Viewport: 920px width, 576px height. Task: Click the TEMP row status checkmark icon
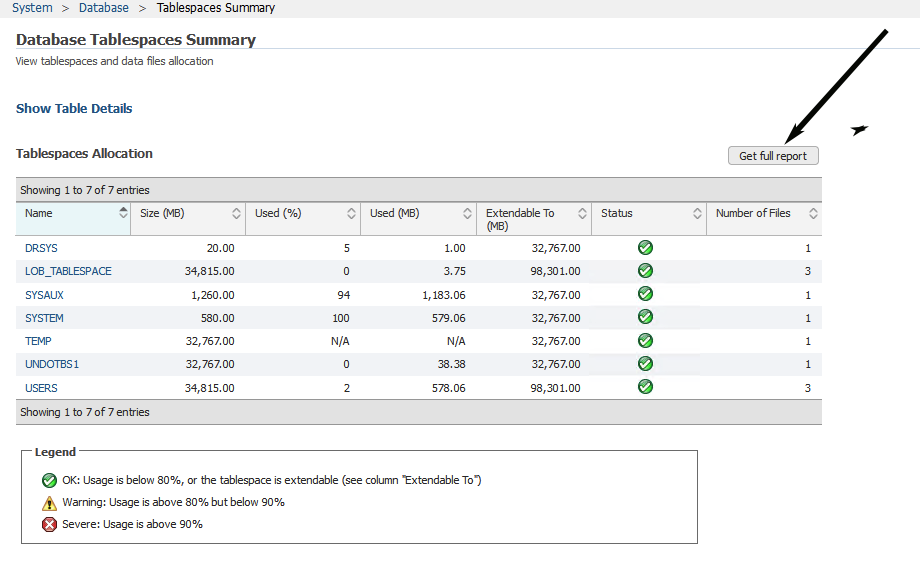(645, 341)
